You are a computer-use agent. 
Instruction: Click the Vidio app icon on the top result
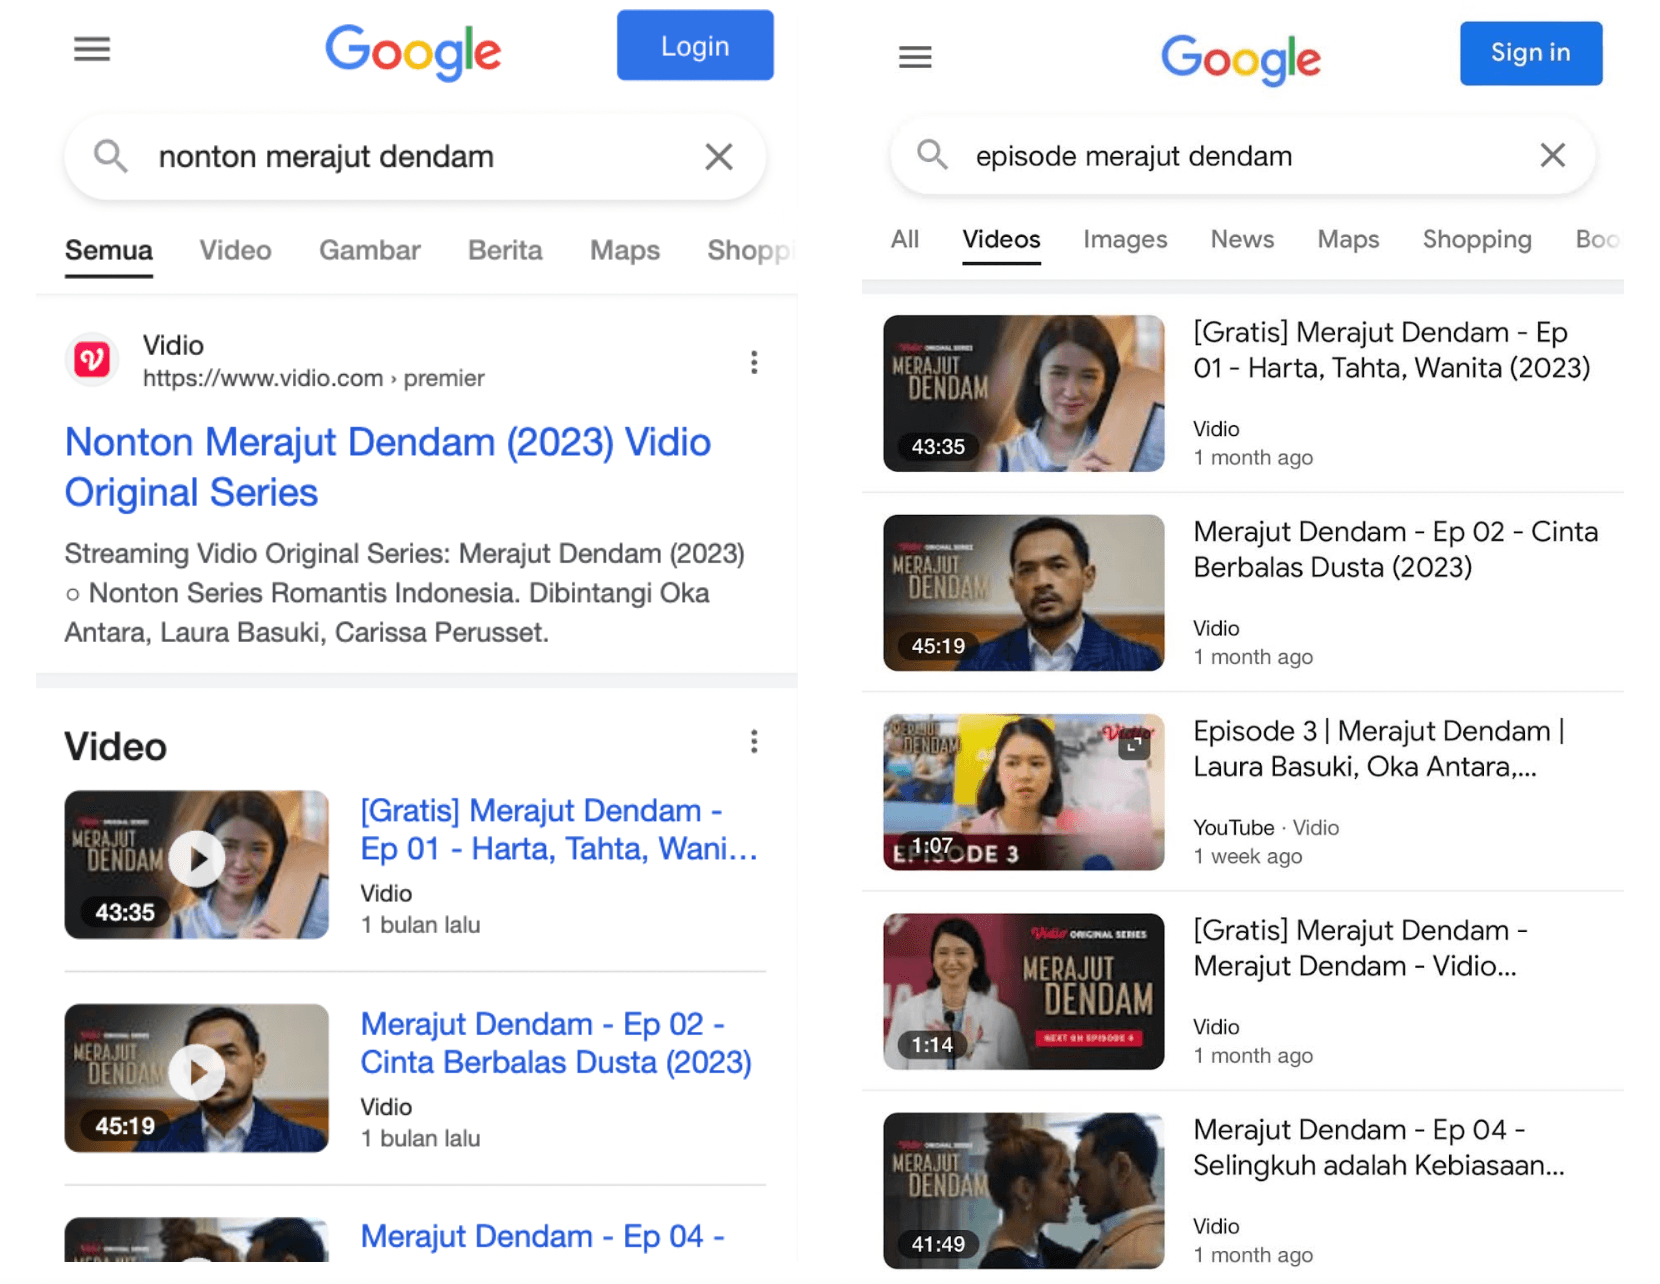(x=91, y=360)
